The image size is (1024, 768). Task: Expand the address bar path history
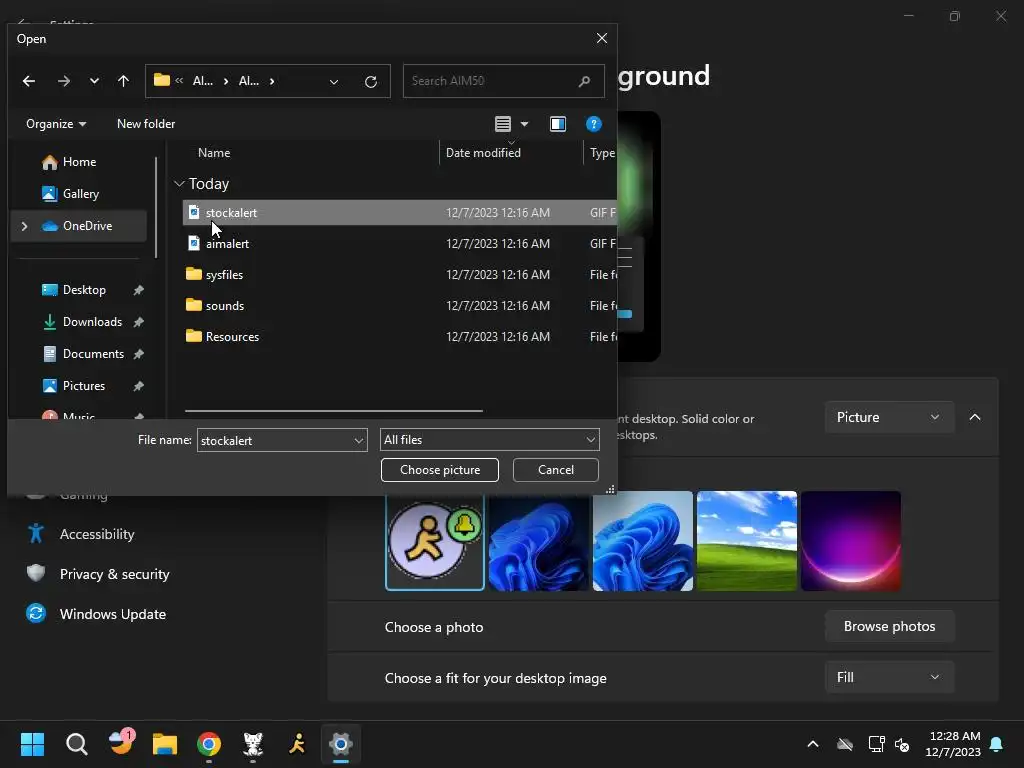click(x=334, y=82)
